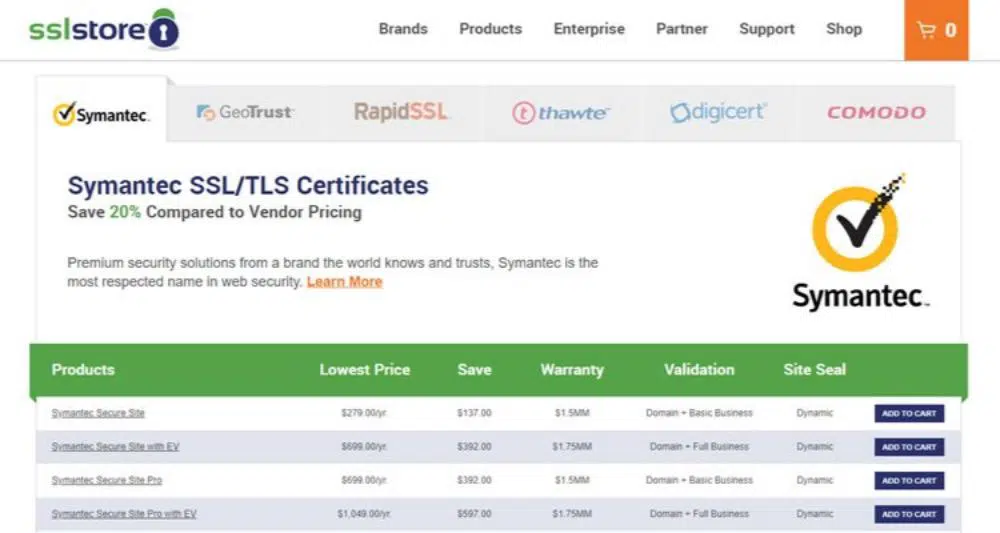Screen dimensions: 1000x533
Task: Add Symantec Secure Site Pro to cart
Action: pyautogui.click(x=909, y=481)
